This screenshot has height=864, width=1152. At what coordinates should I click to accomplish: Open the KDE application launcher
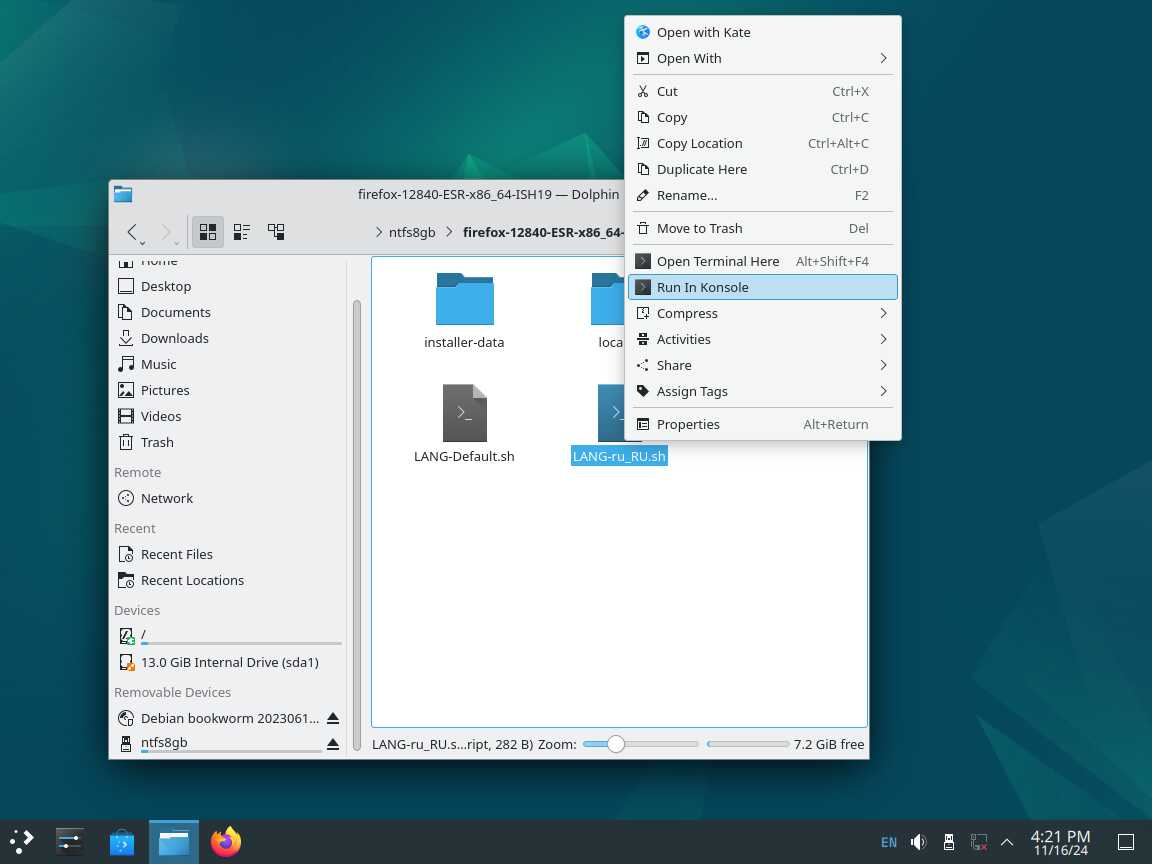(x=22, y=841)
